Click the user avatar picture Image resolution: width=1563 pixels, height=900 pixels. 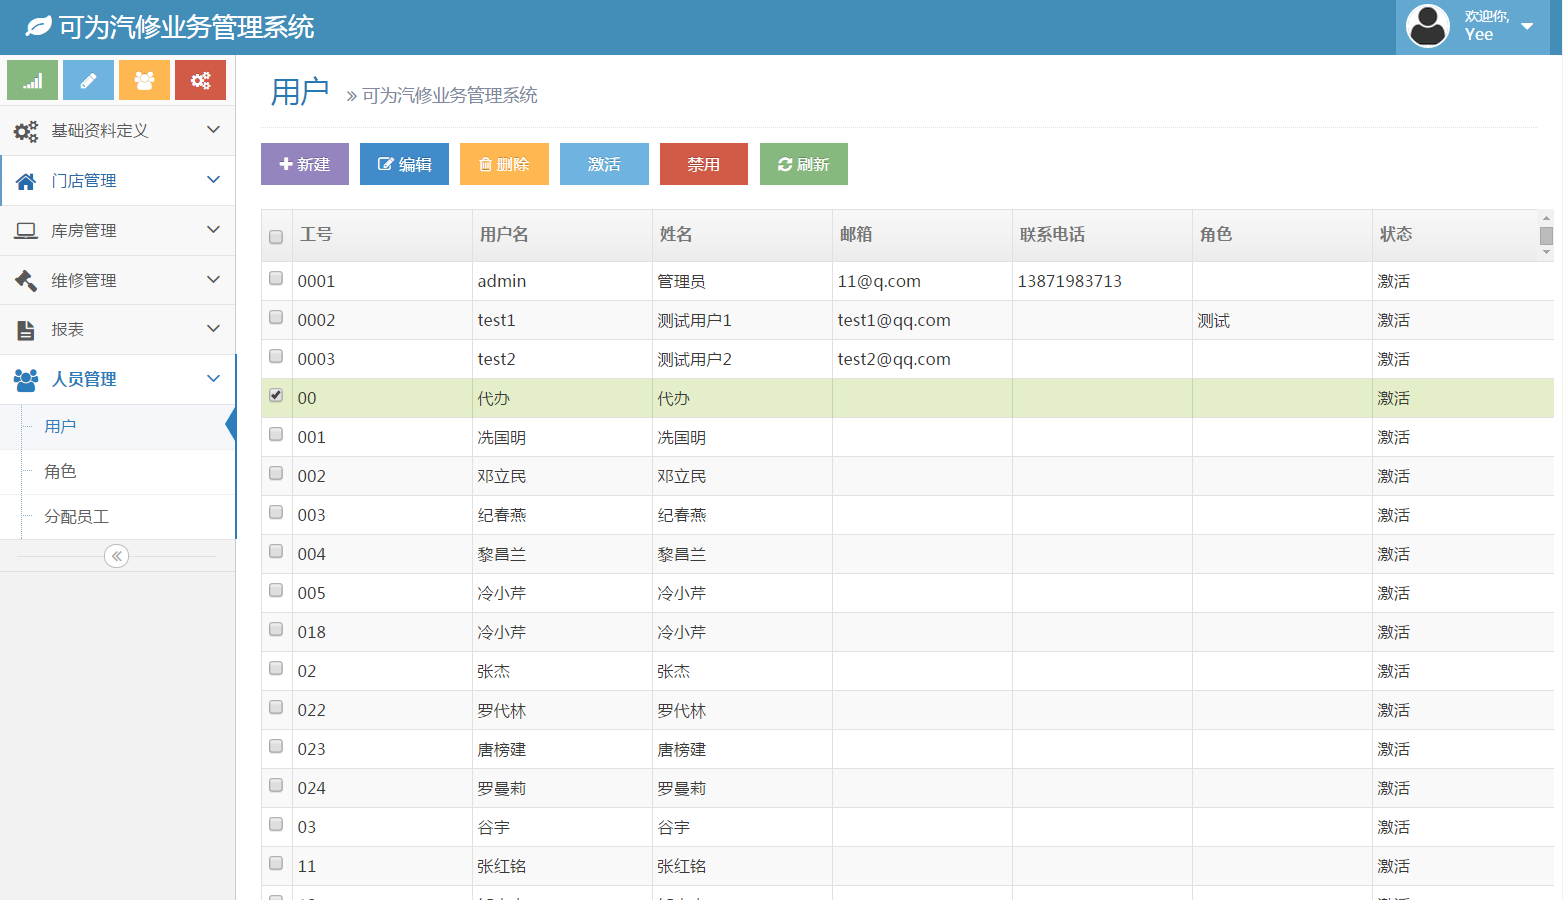tap(1427, 27)
